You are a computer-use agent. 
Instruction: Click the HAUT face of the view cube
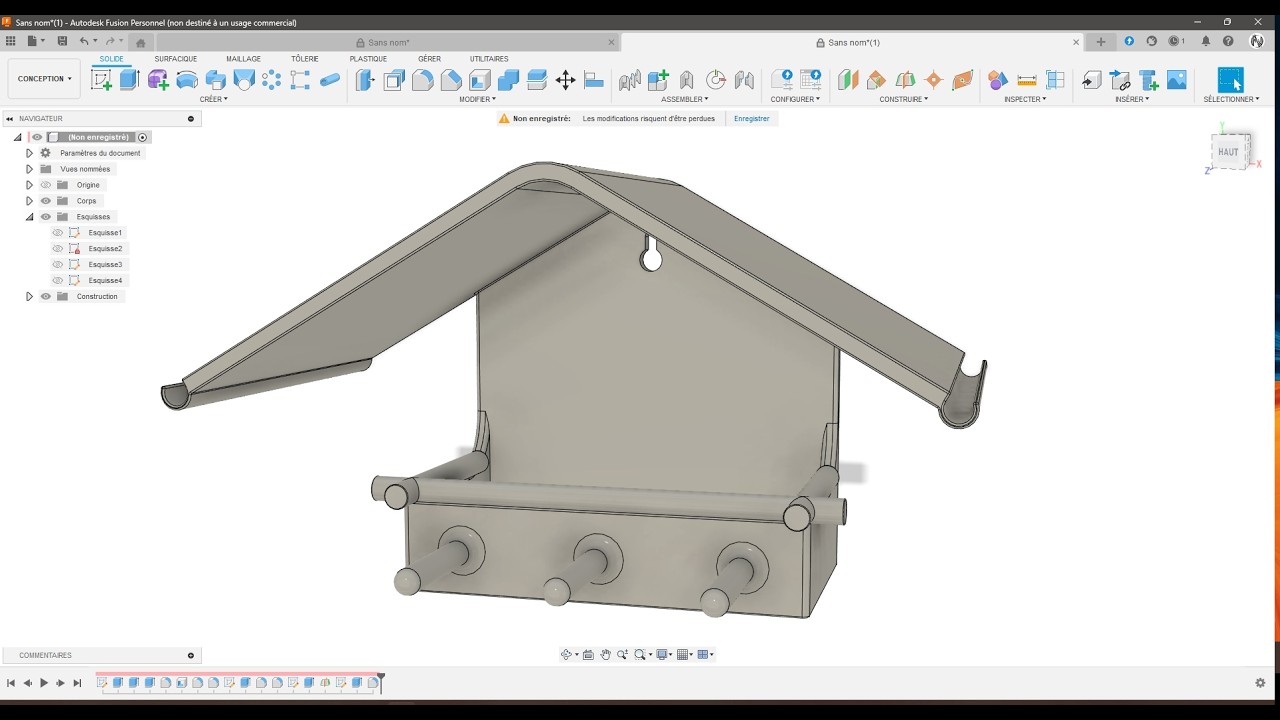(1228, 152)
